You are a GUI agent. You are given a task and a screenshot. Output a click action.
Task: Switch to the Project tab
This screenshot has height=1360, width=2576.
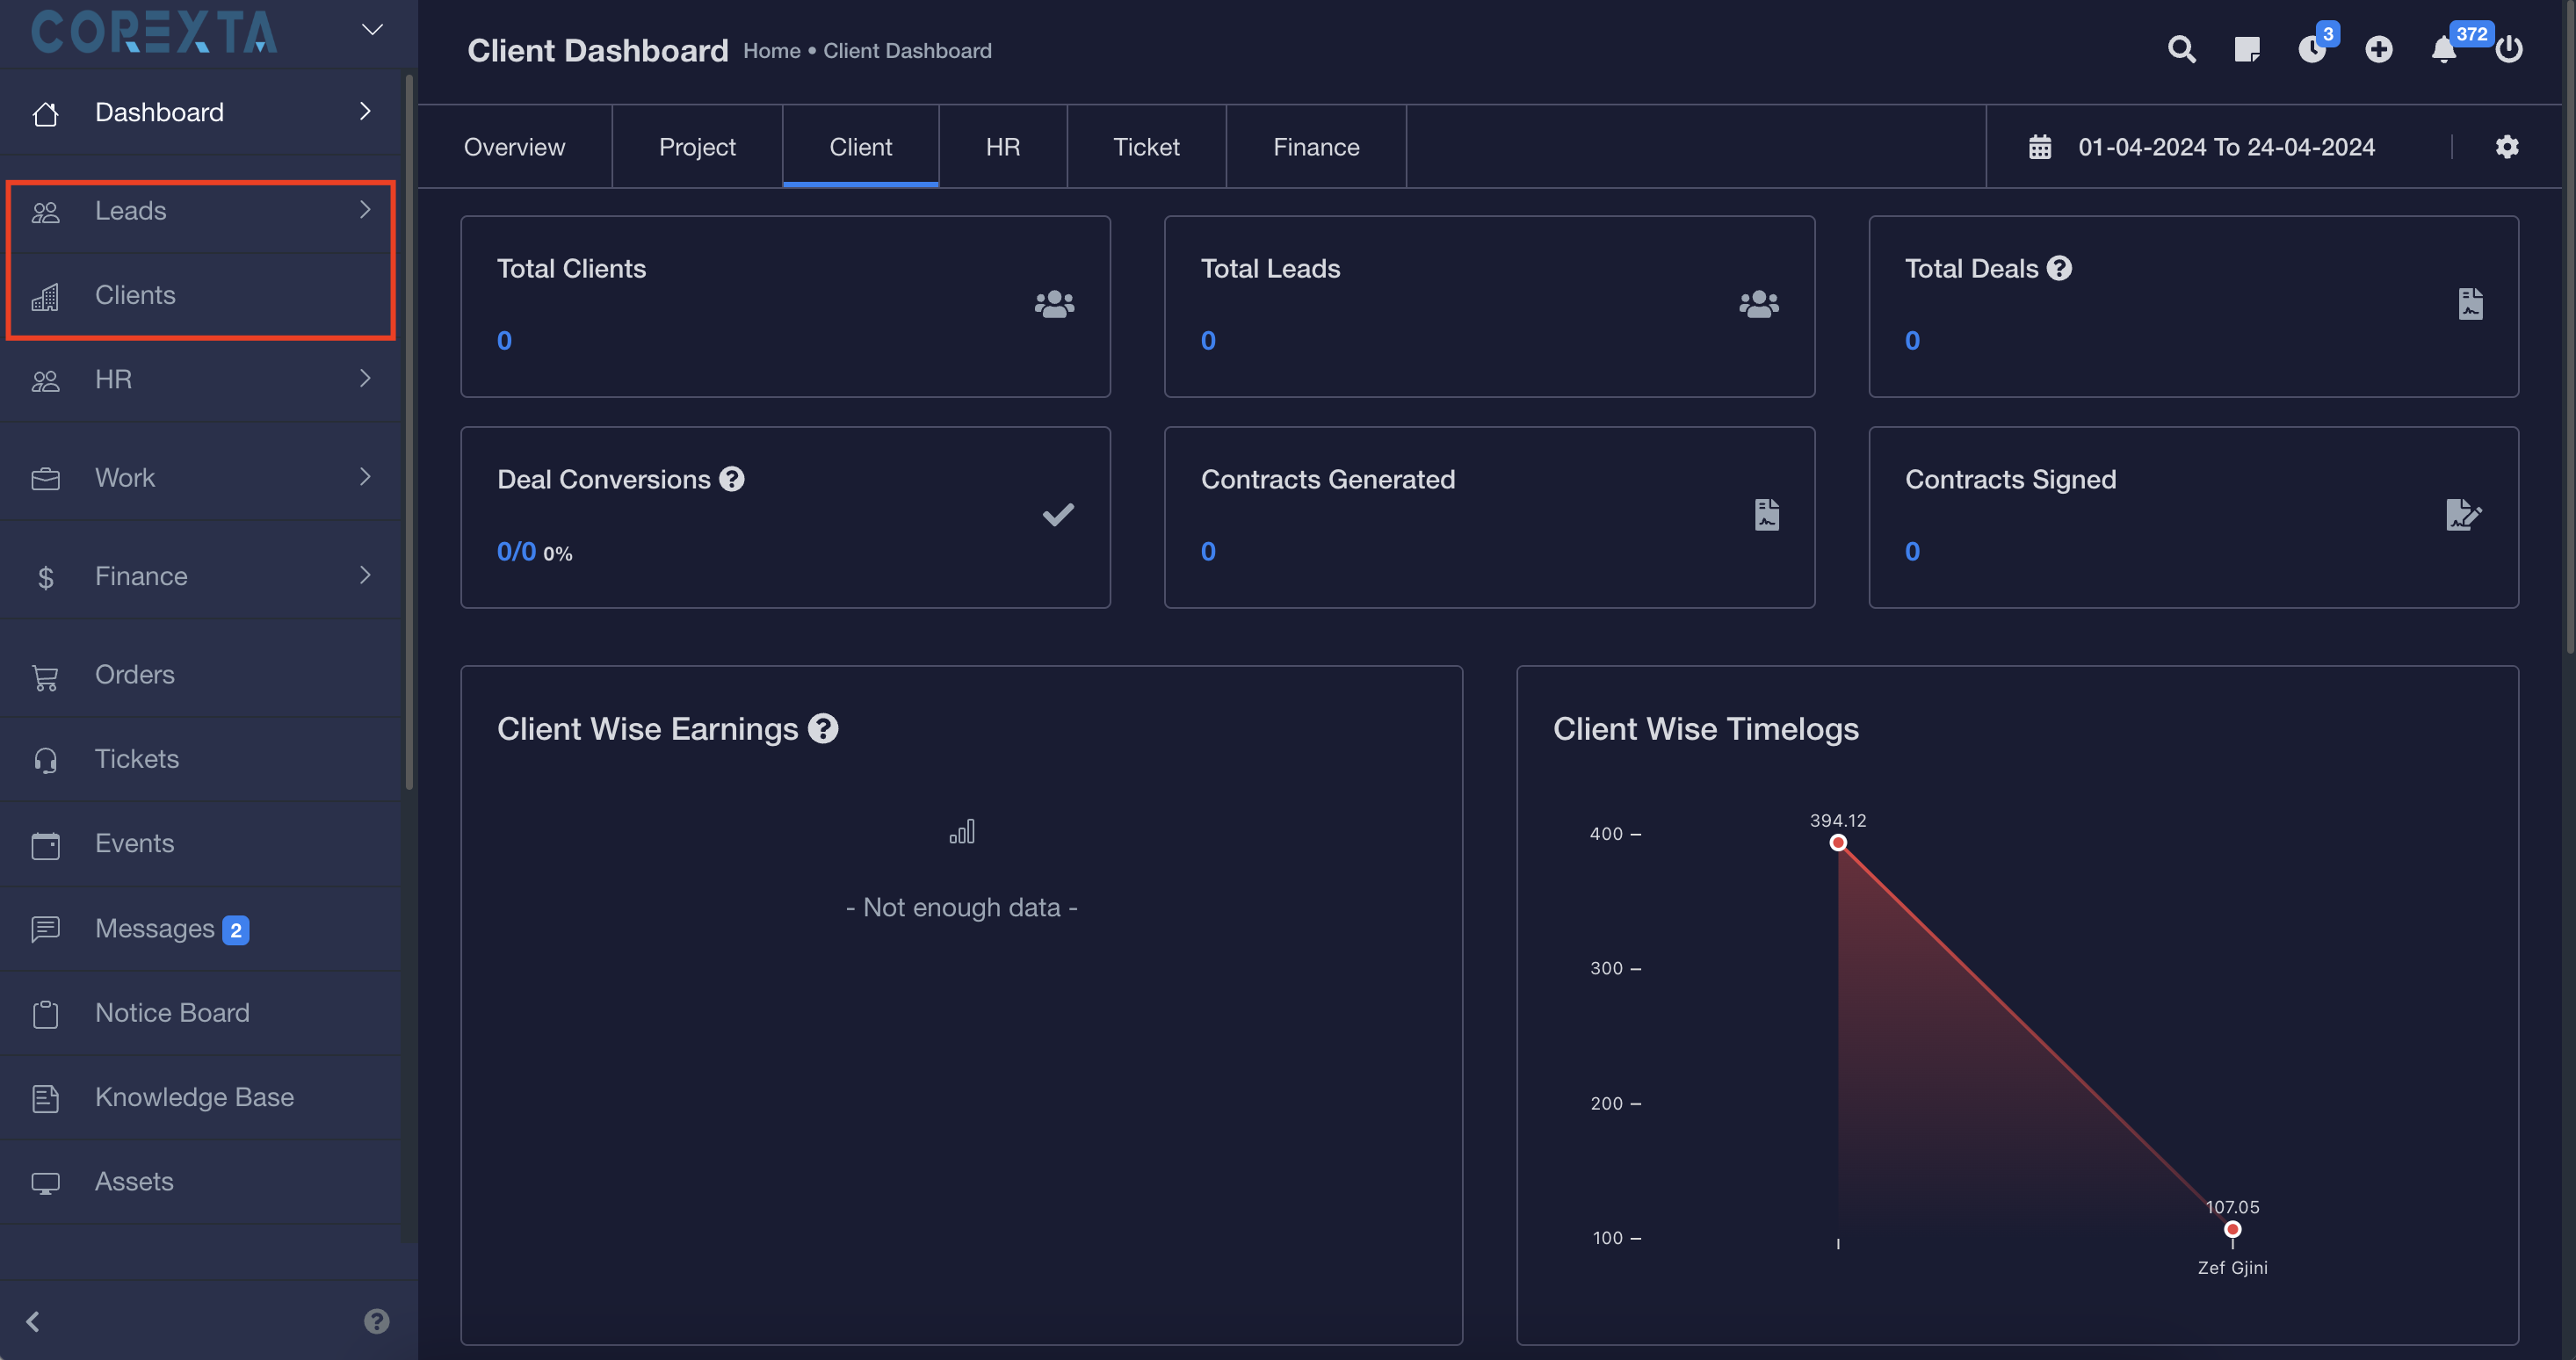point(697,147)
